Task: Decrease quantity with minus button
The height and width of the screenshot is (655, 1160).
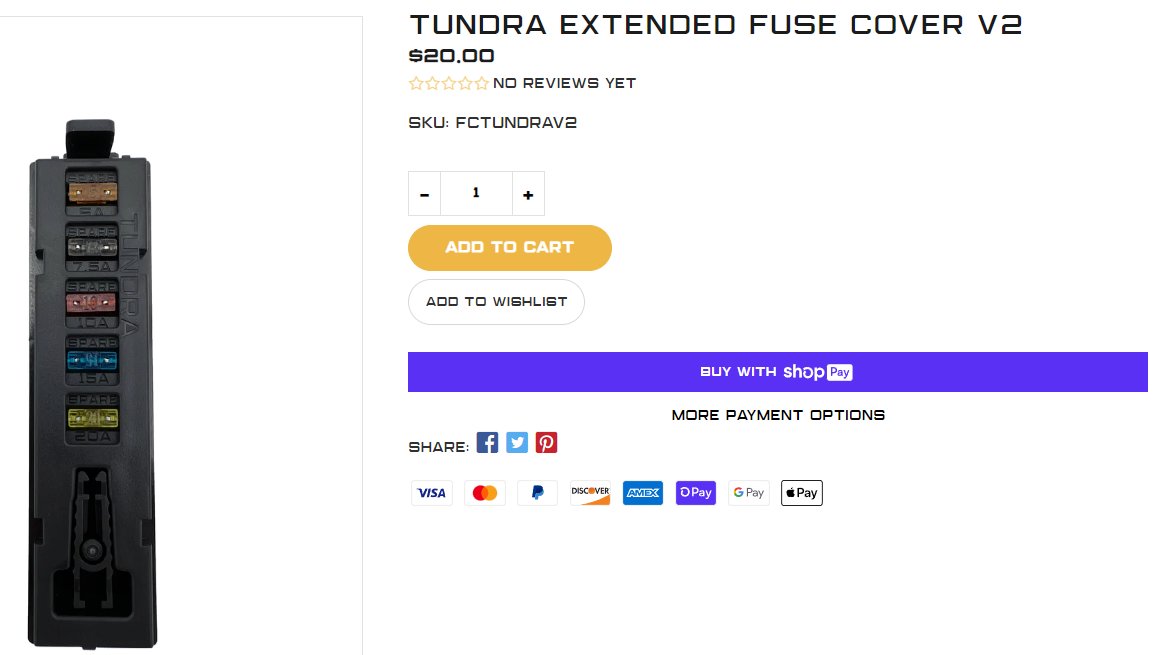Action: point(425,194)
